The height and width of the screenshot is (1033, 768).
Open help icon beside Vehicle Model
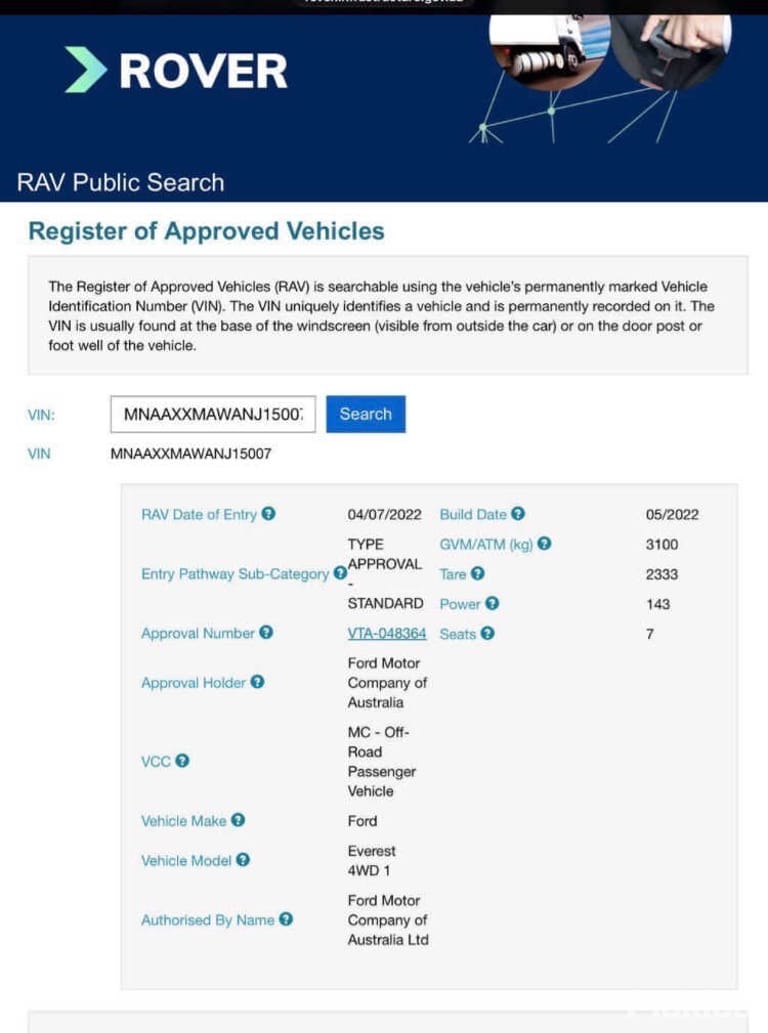tap(243, 860)
